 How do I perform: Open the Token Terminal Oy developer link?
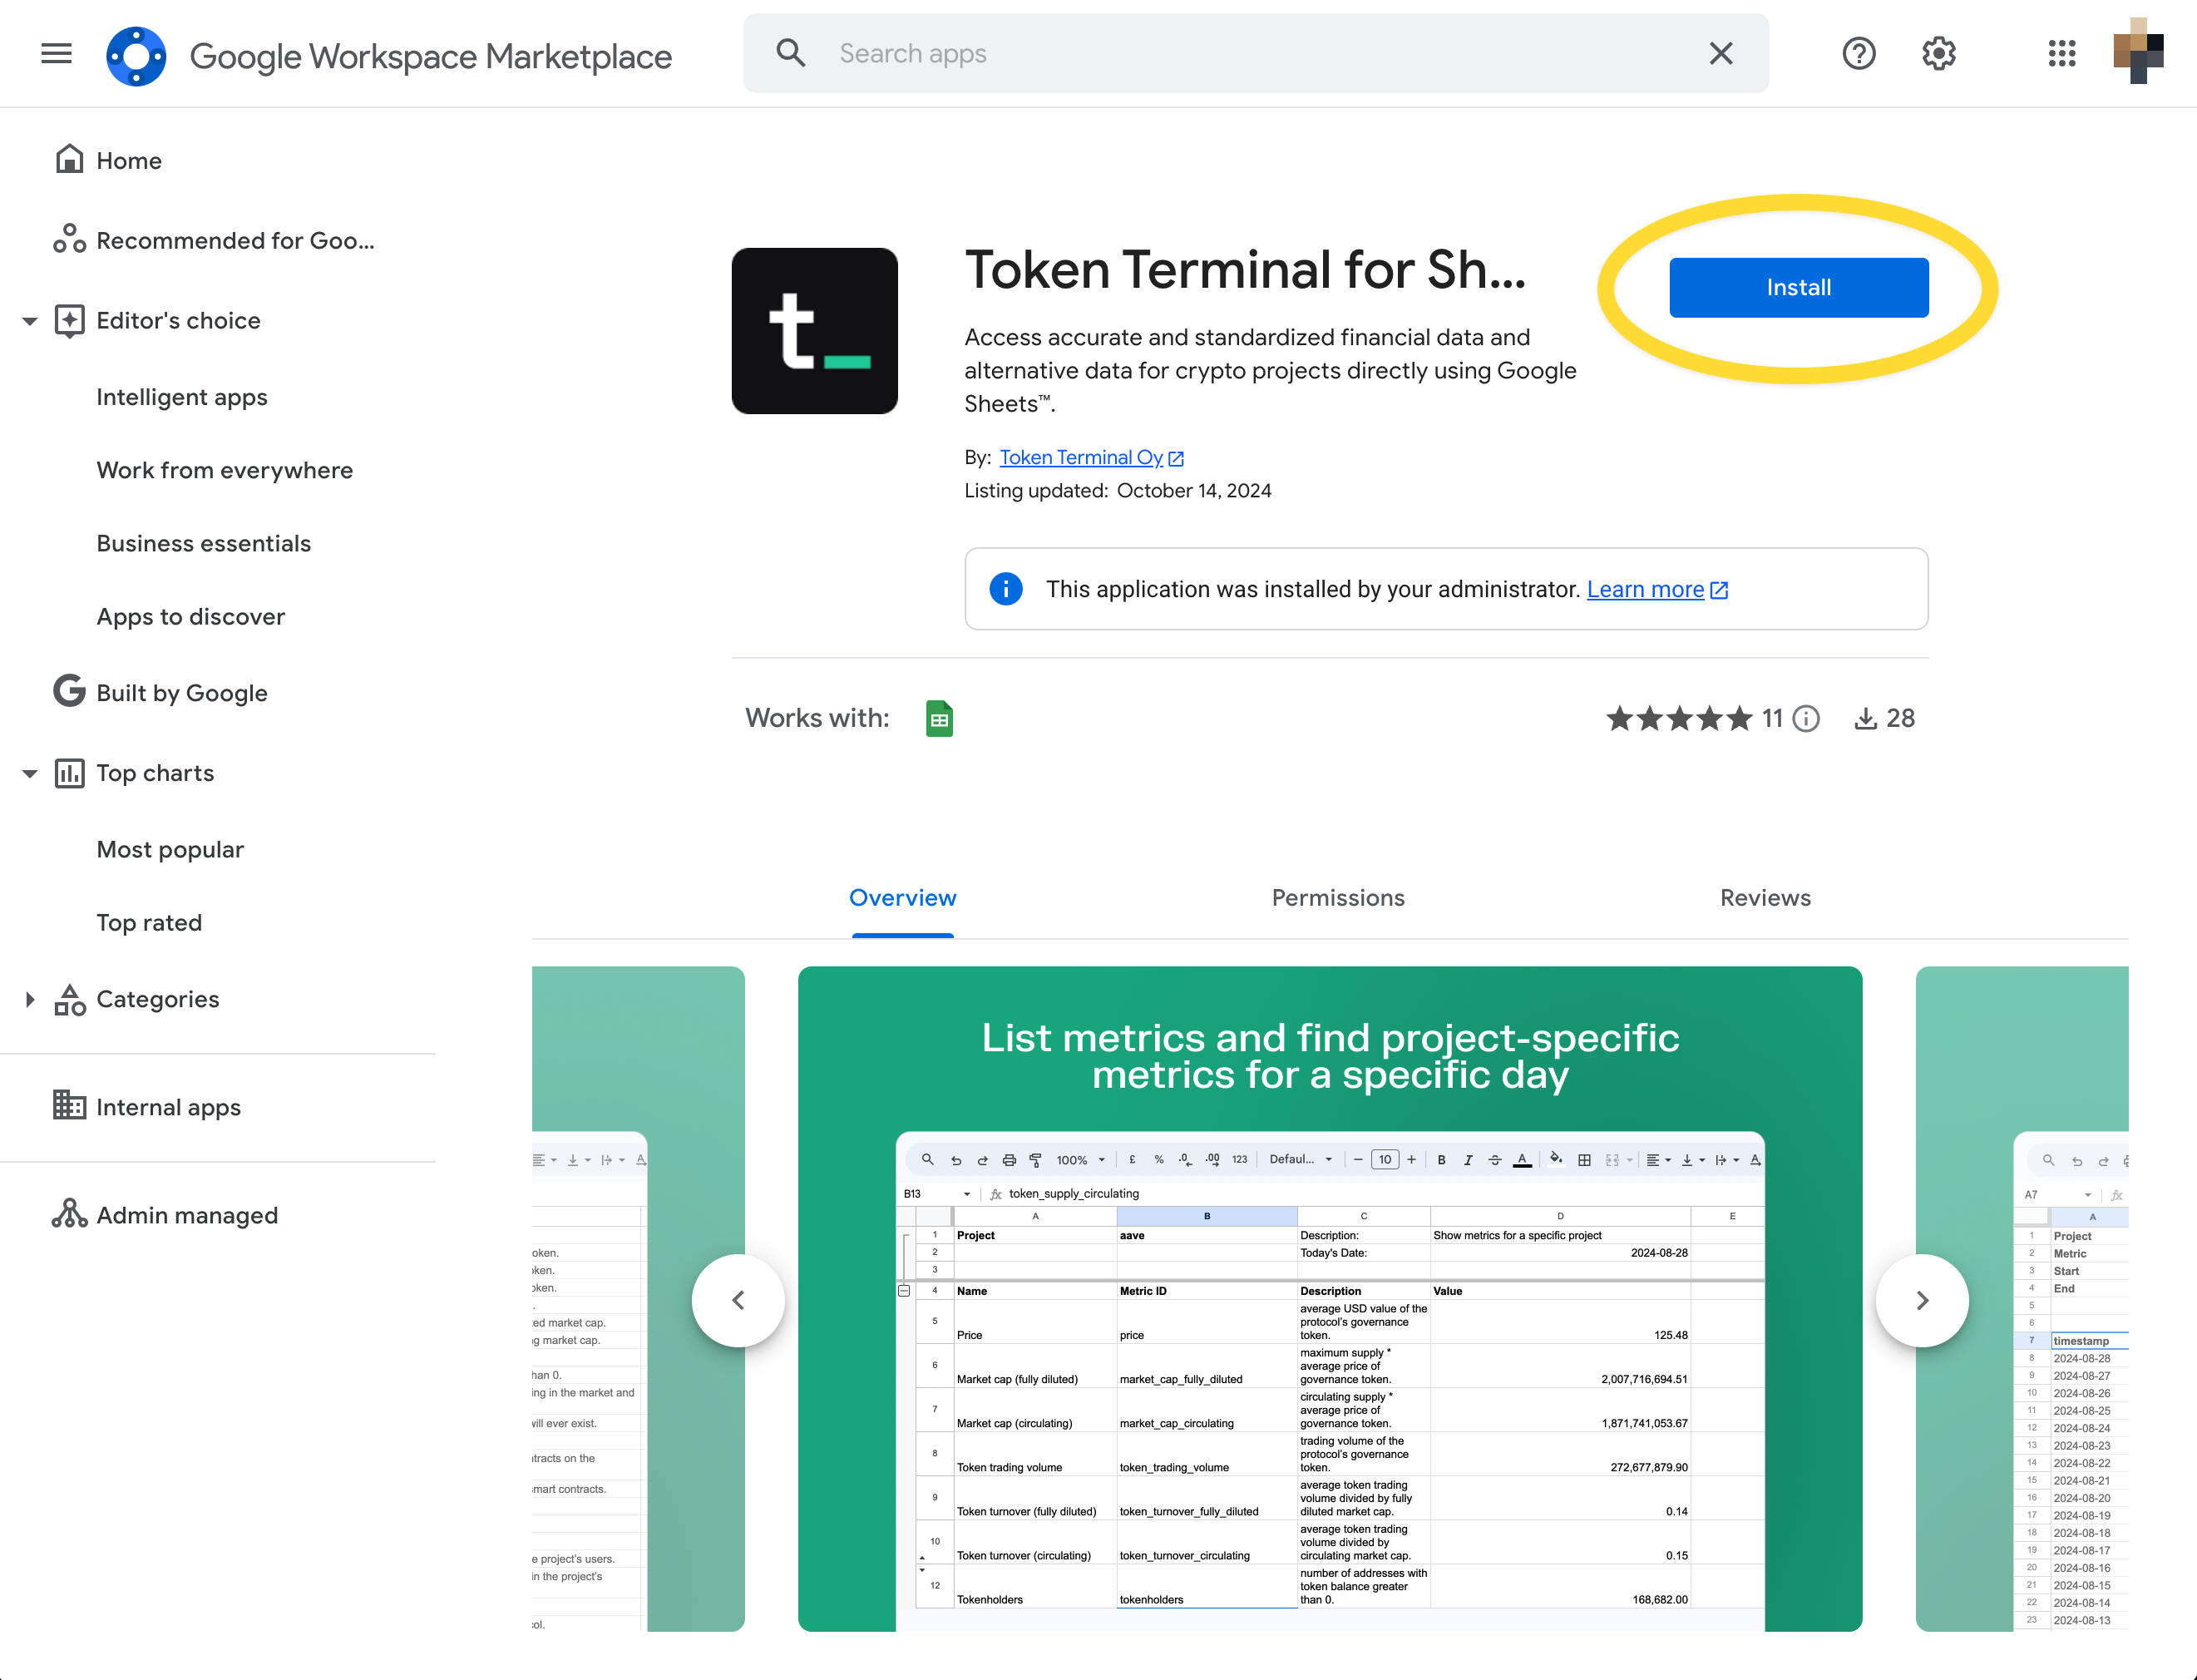[x=1081, y=457]
